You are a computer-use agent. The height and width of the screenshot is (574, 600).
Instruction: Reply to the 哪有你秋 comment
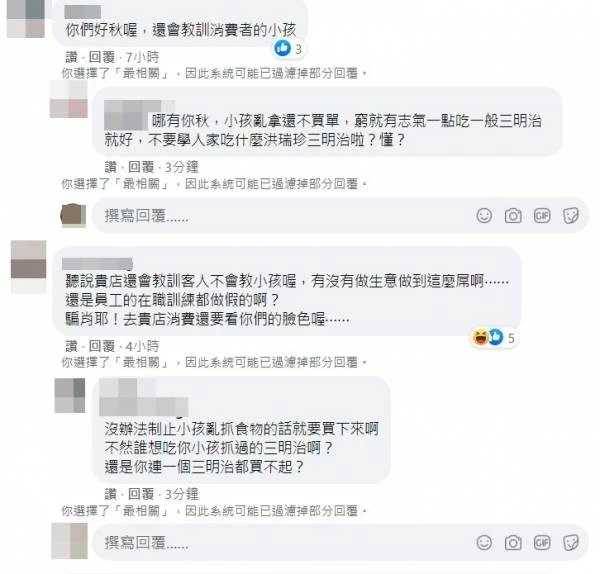141,167
